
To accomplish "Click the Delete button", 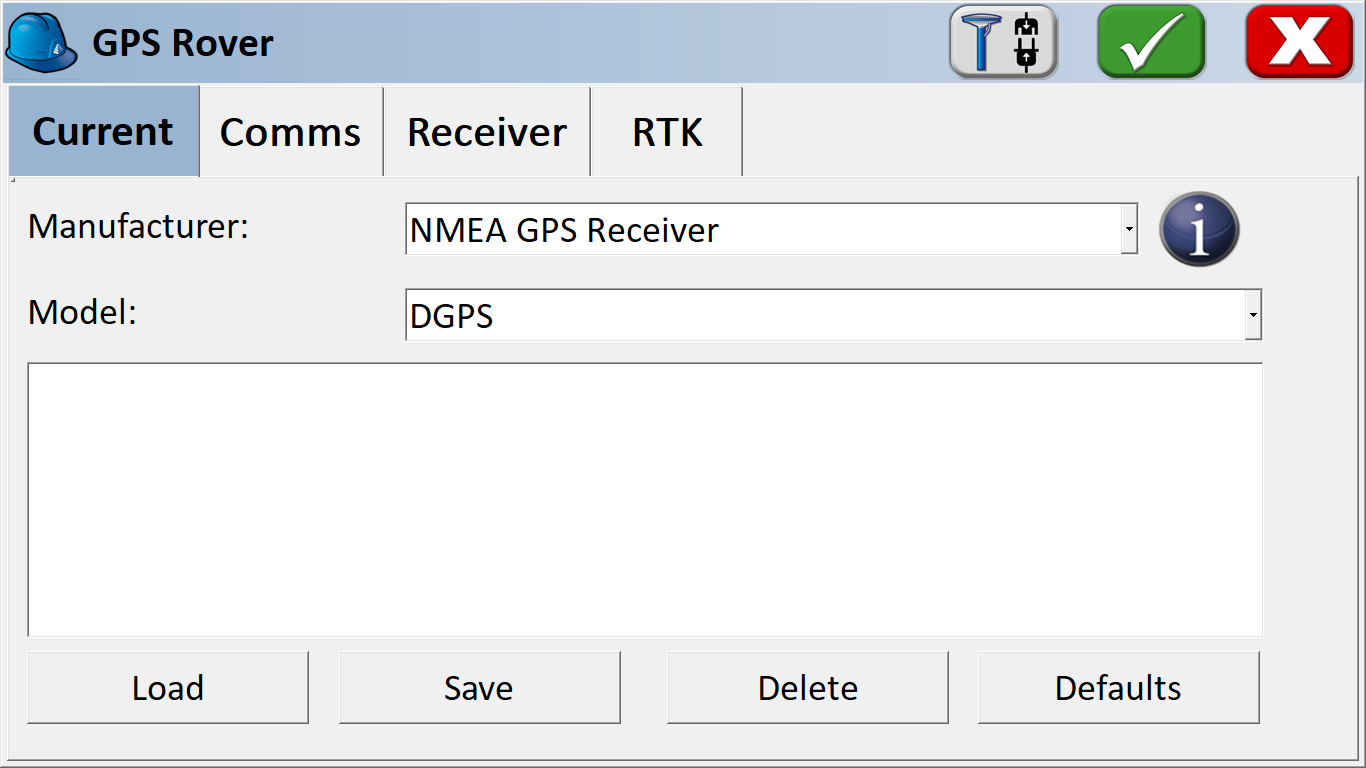I will point(807,687).
